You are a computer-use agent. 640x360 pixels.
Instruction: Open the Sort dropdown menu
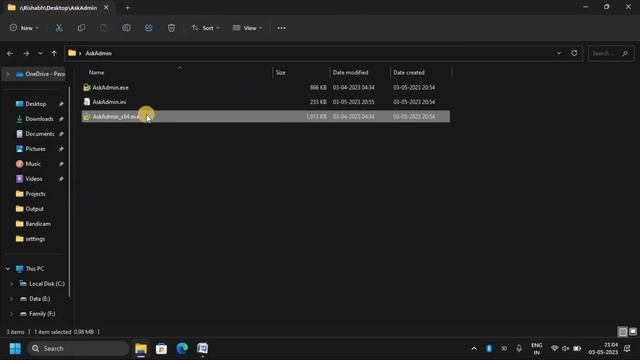(206, 28)
